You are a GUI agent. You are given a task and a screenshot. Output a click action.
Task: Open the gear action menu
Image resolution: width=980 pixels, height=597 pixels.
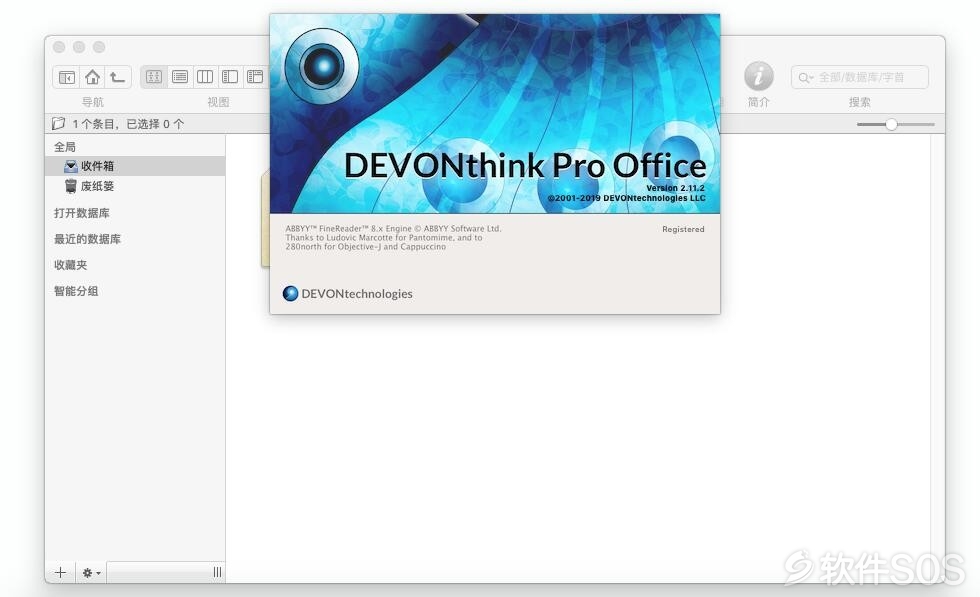(x=91, y=572)
